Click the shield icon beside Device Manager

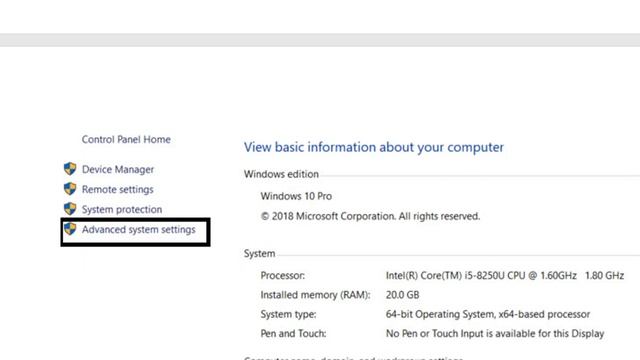click(70, 169)
